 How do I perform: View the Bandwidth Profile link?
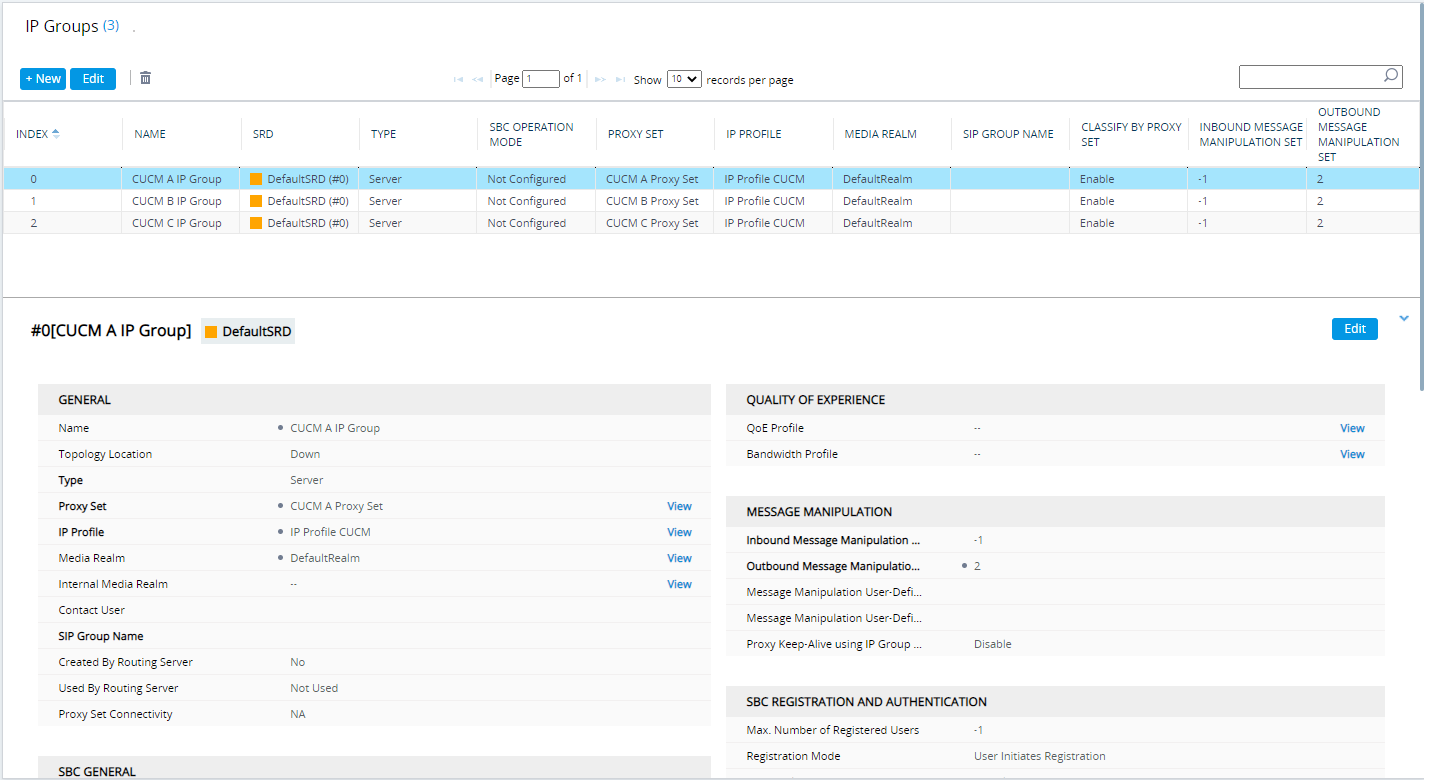1352,454
